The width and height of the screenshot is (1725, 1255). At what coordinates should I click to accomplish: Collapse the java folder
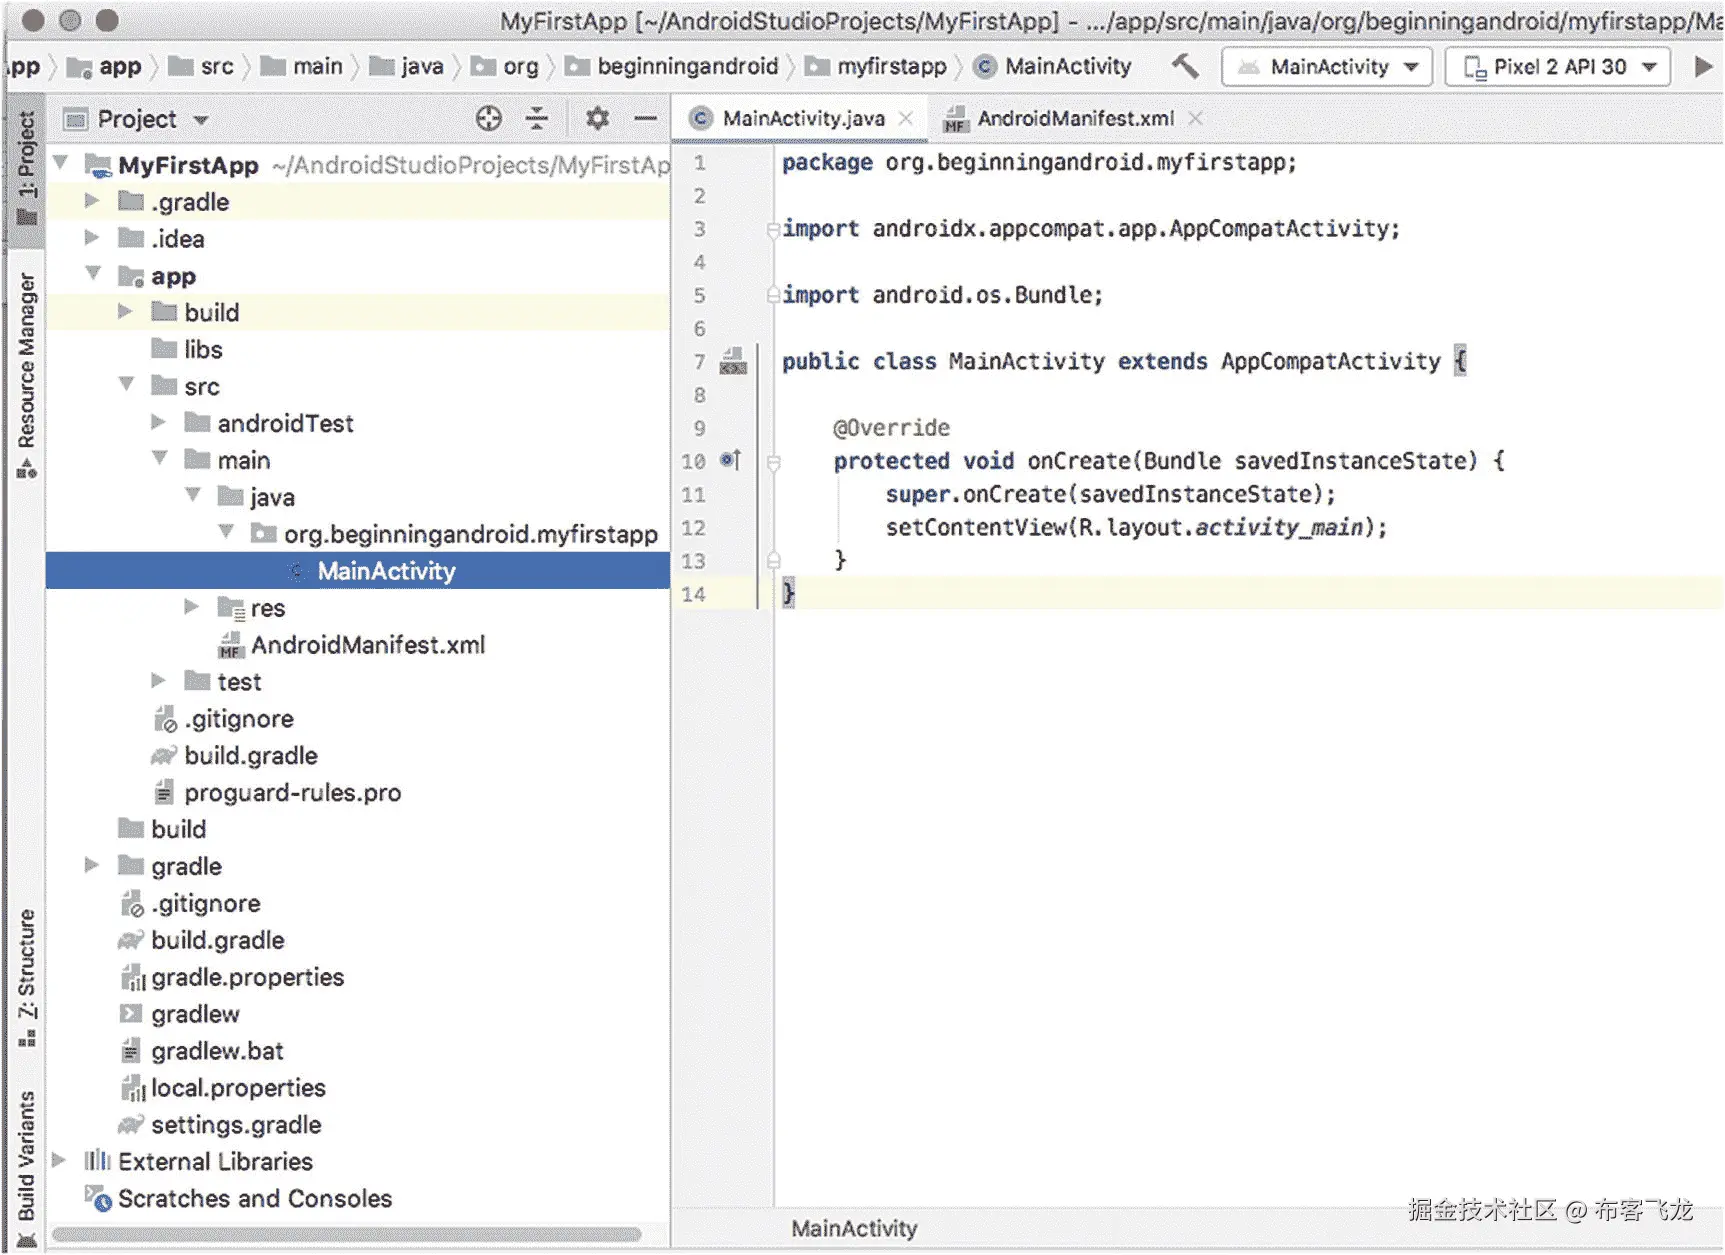tap(193, 496)
